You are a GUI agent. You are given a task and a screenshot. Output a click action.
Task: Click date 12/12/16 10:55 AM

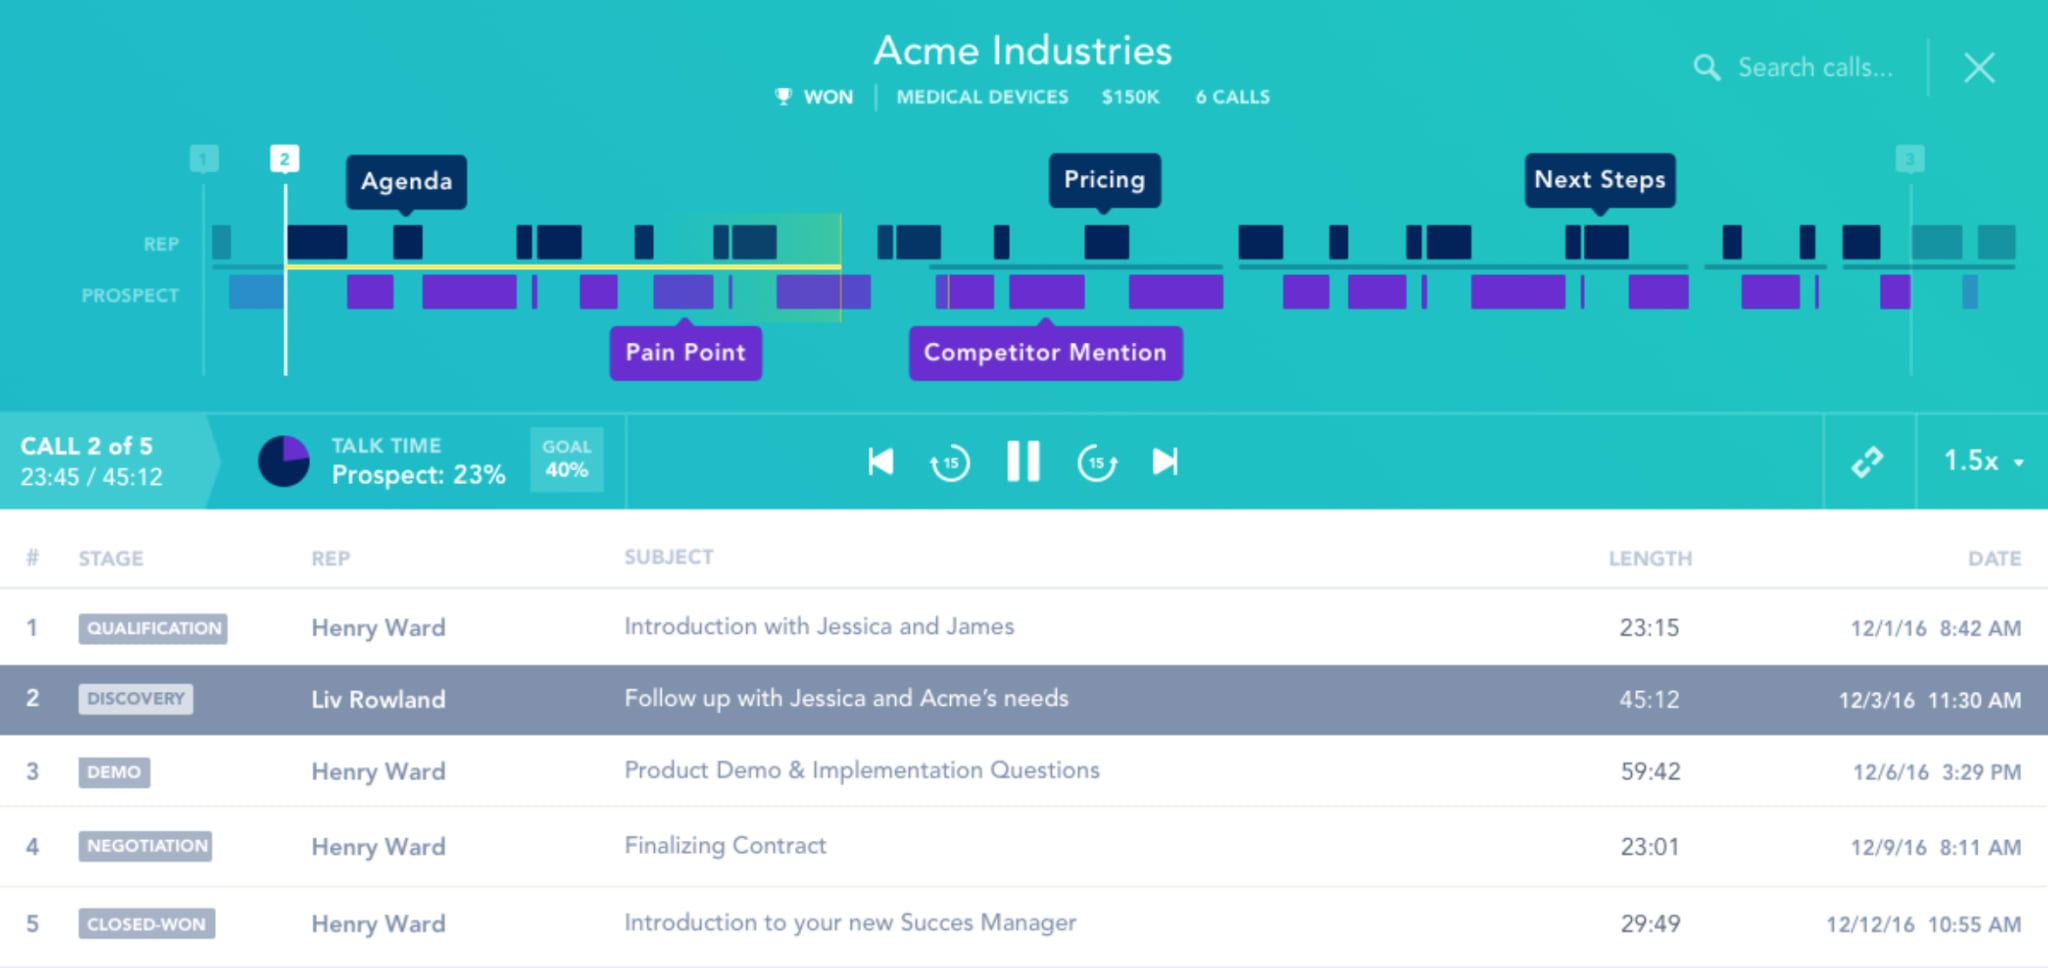click(1924, 924)
